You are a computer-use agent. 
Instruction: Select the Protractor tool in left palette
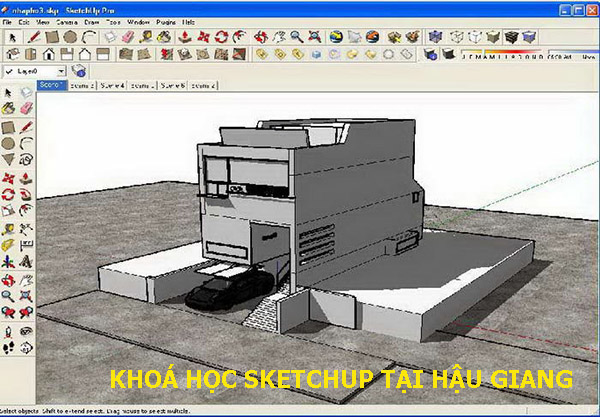pos(8,246)
